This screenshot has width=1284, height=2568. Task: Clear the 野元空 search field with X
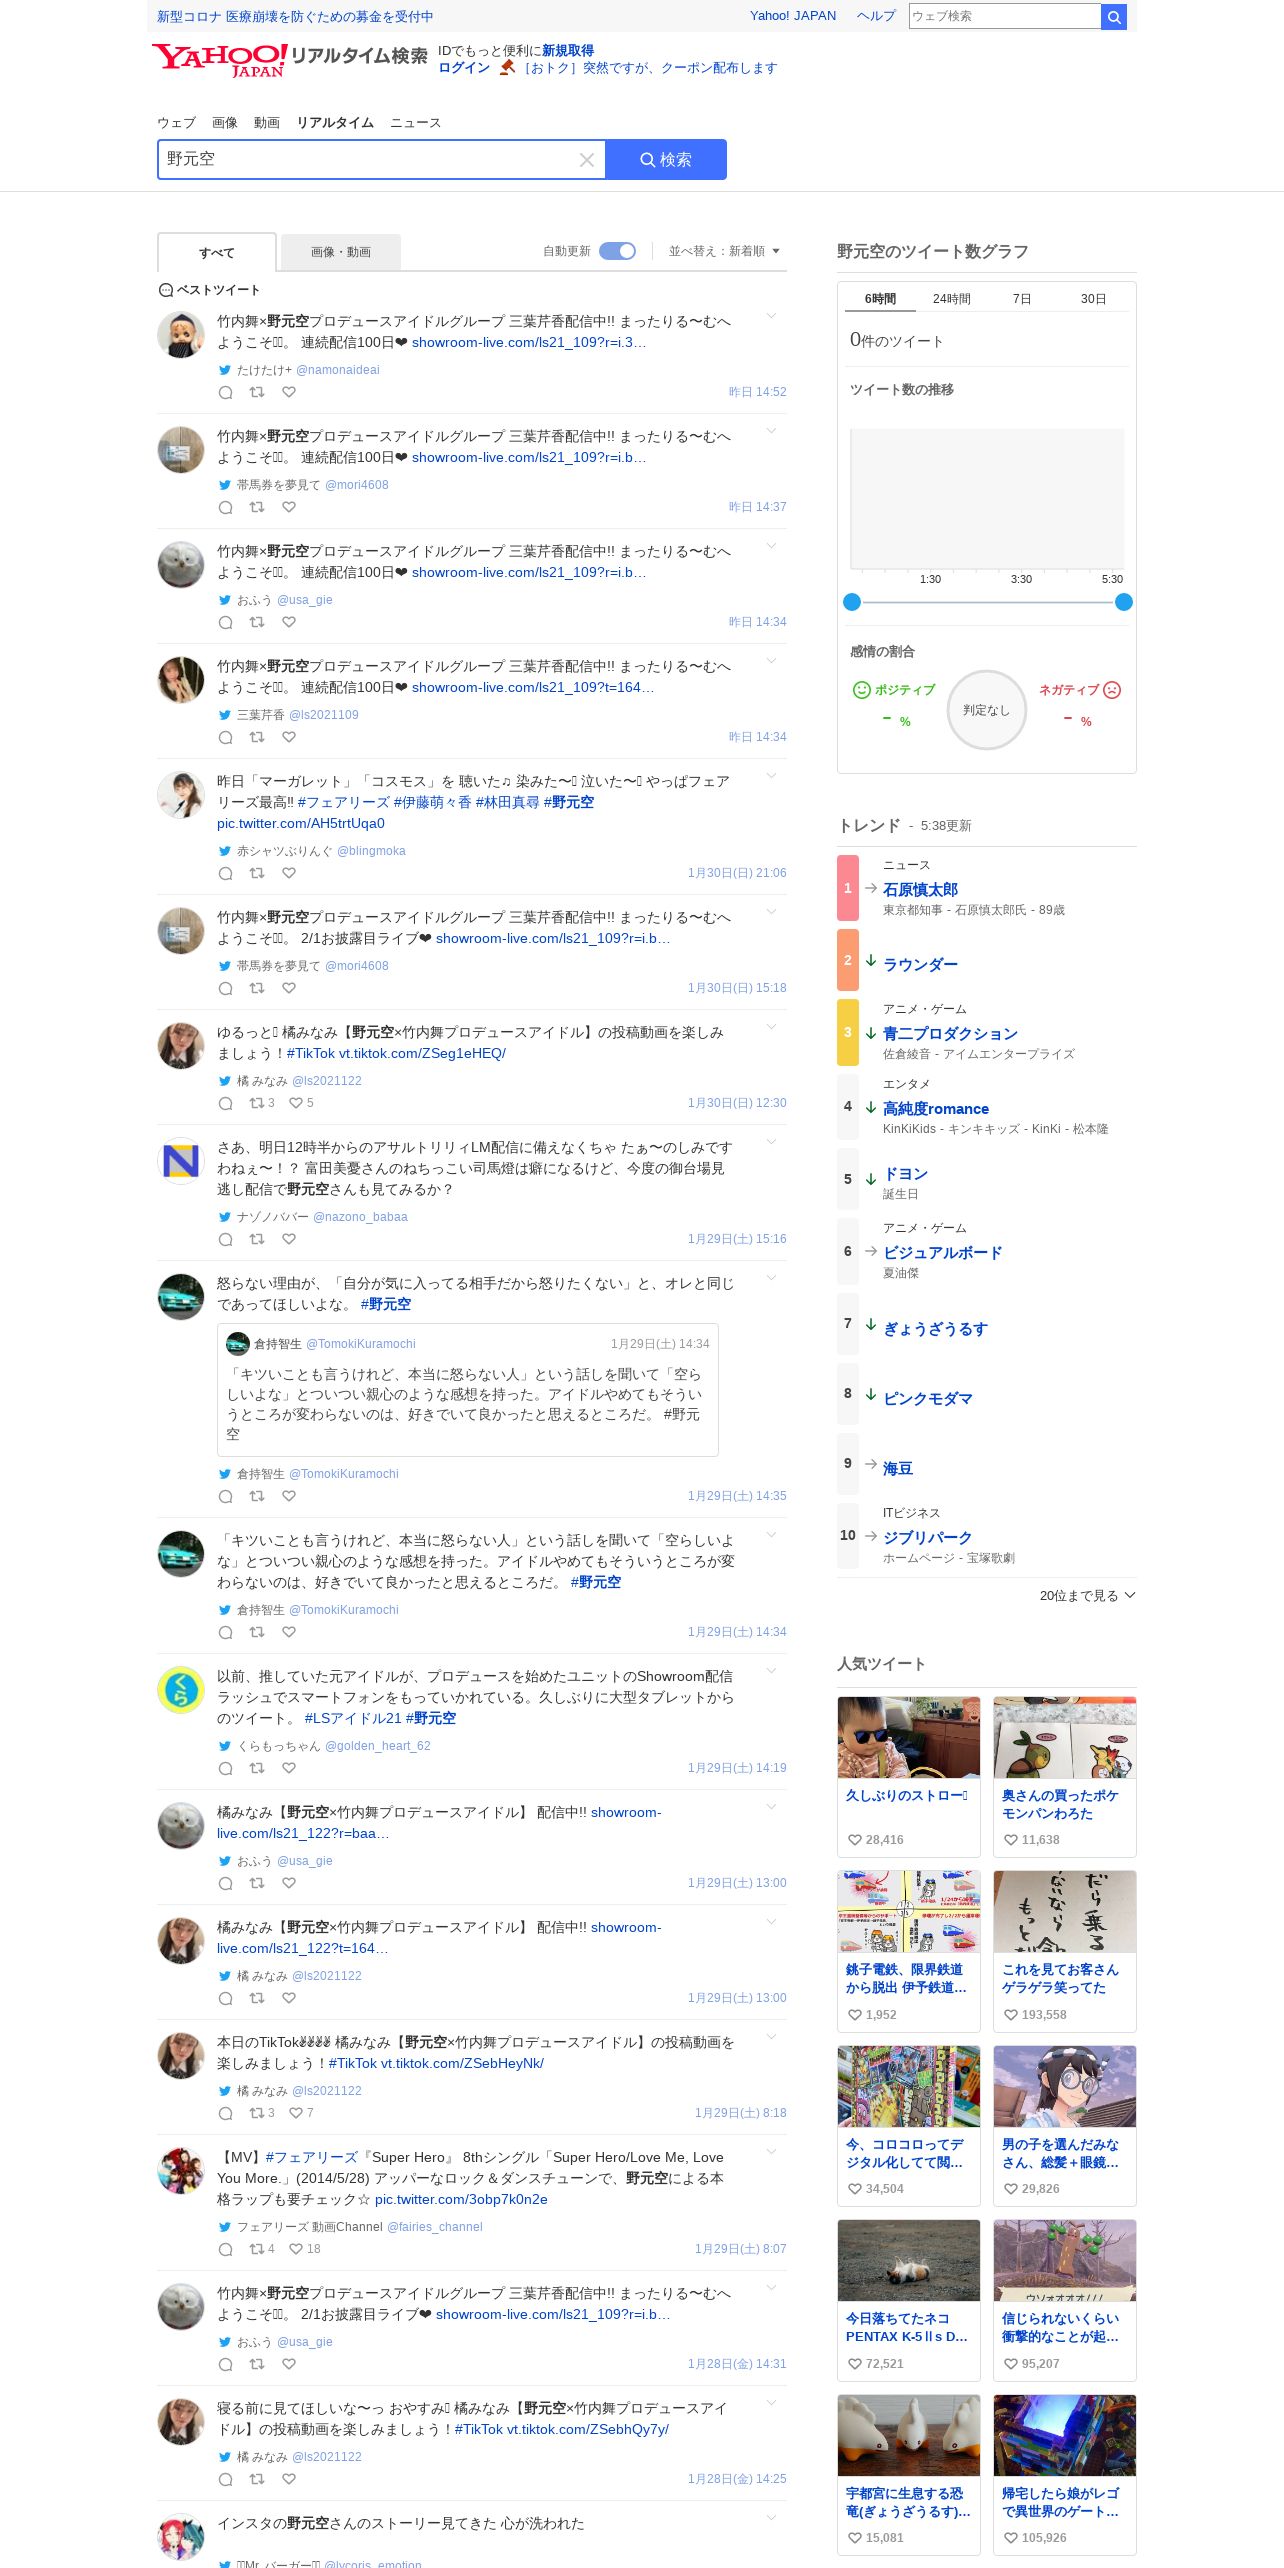tap(587, 160)
